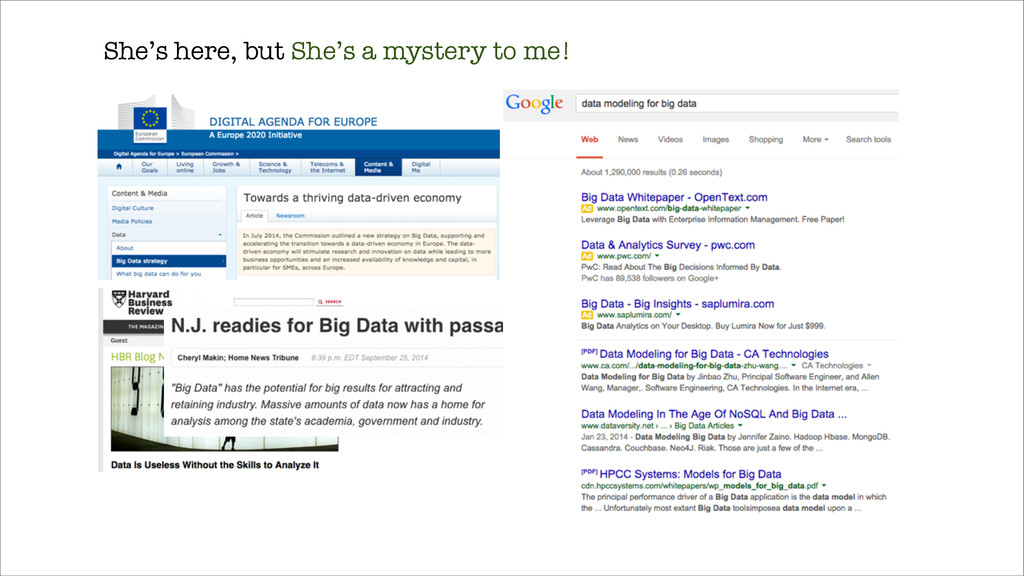
Task: Click the Ad badge of saplumira result
Action: pos(586,315)
